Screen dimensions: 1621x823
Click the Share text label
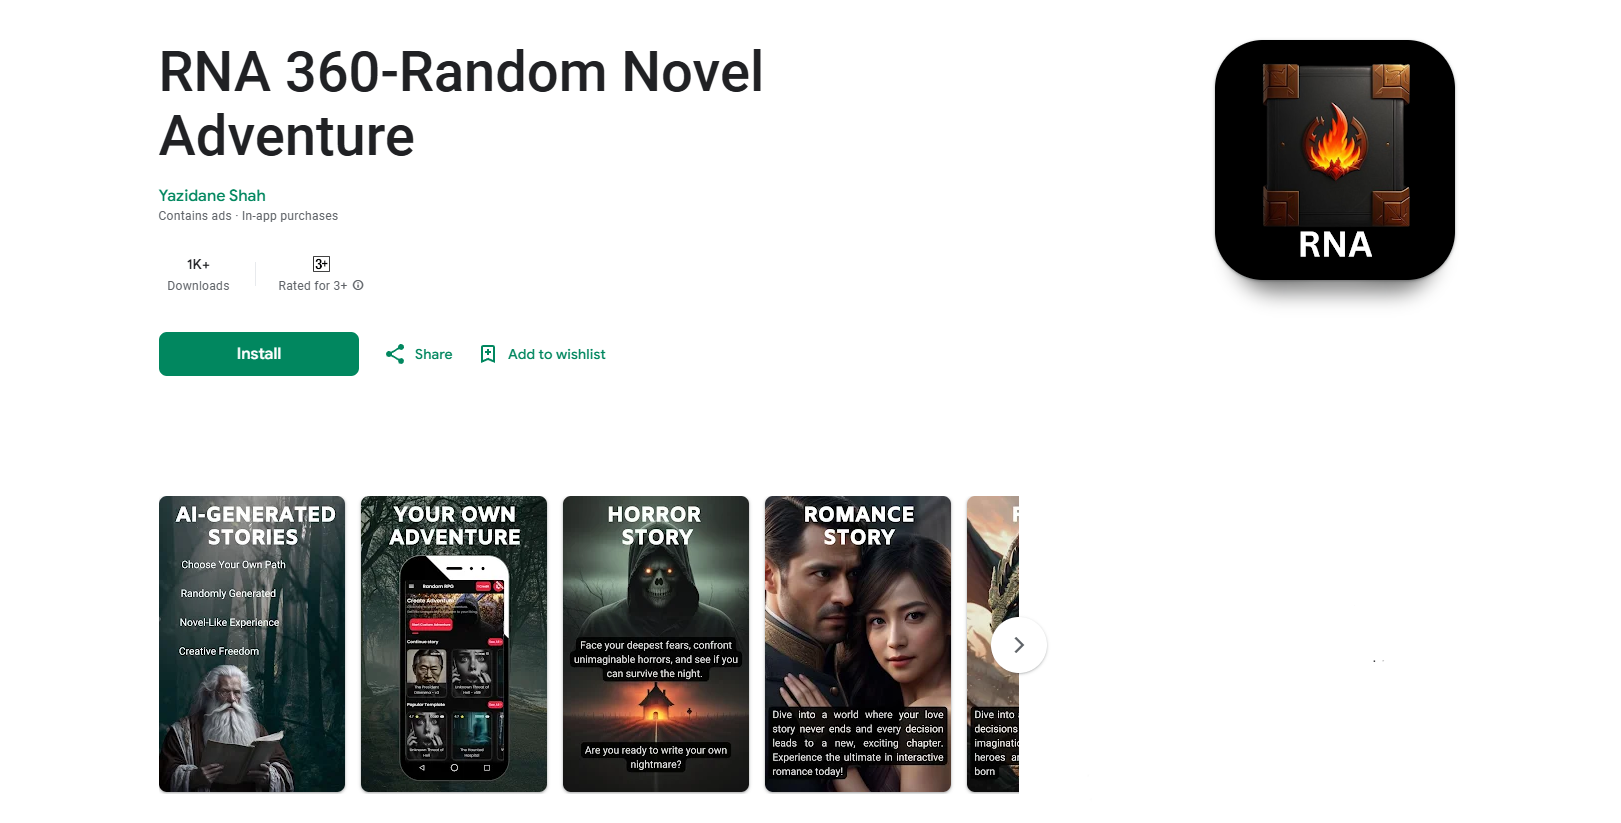433,354
